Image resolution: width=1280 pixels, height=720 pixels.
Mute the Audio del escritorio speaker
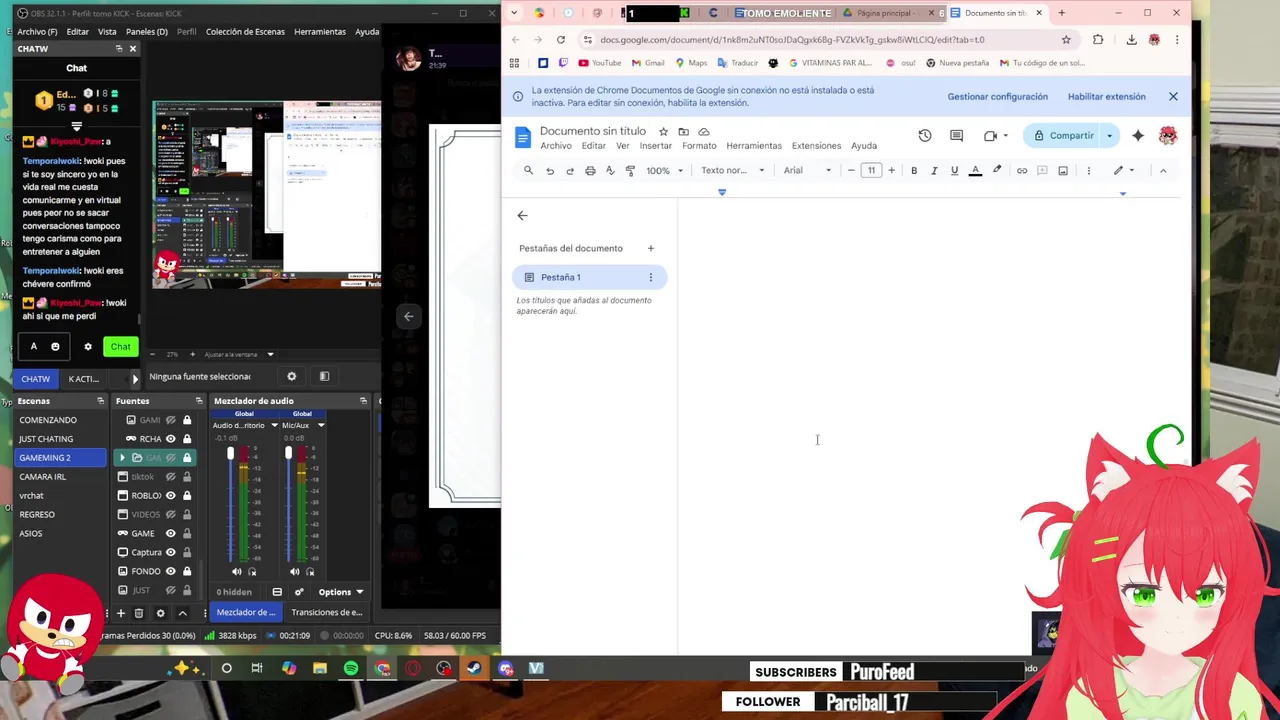[237, 572]
